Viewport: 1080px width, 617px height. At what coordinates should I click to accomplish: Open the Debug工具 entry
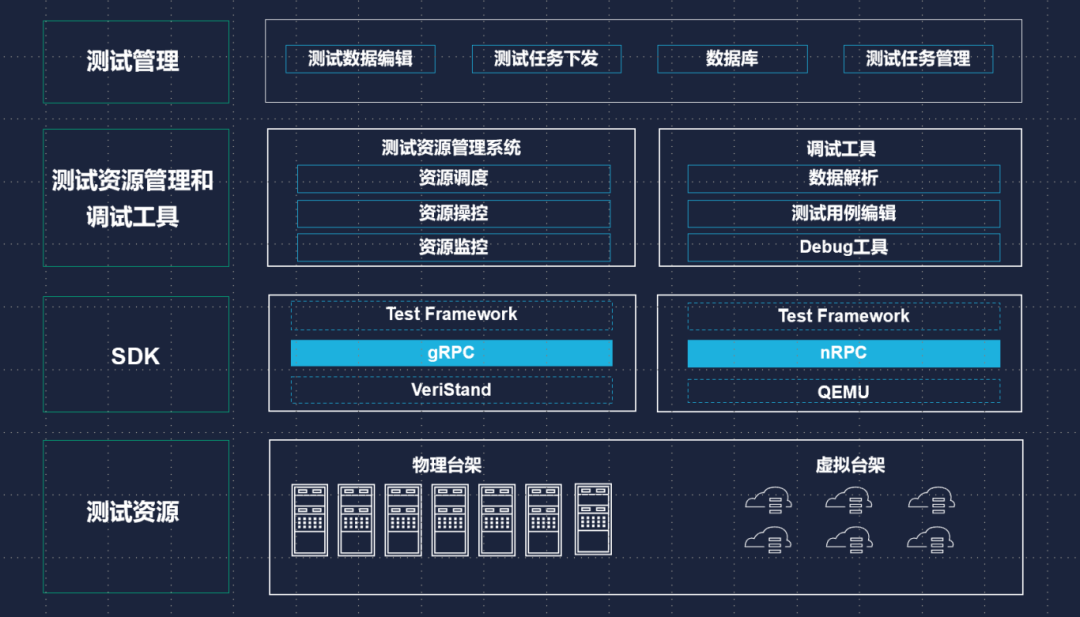tap(843, 247)
